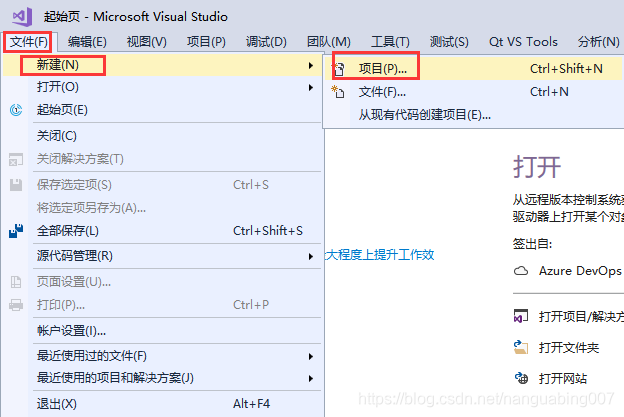Click the new file icon beside 文件(F)...

(x=338, y=92)
